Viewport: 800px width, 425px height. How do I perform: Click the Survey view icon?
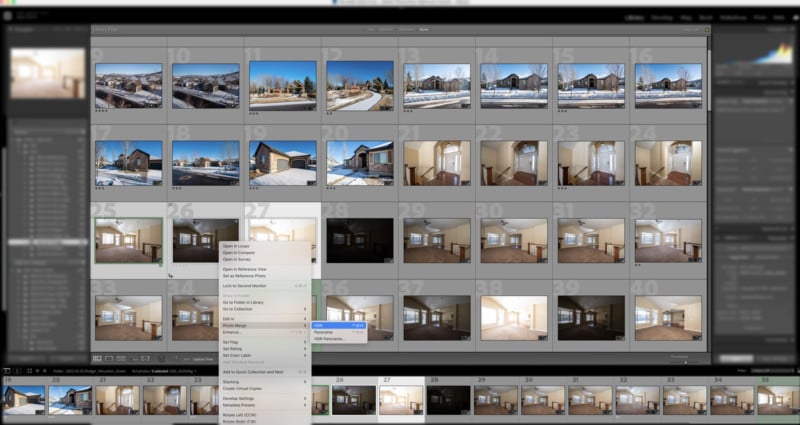(133, 357)
